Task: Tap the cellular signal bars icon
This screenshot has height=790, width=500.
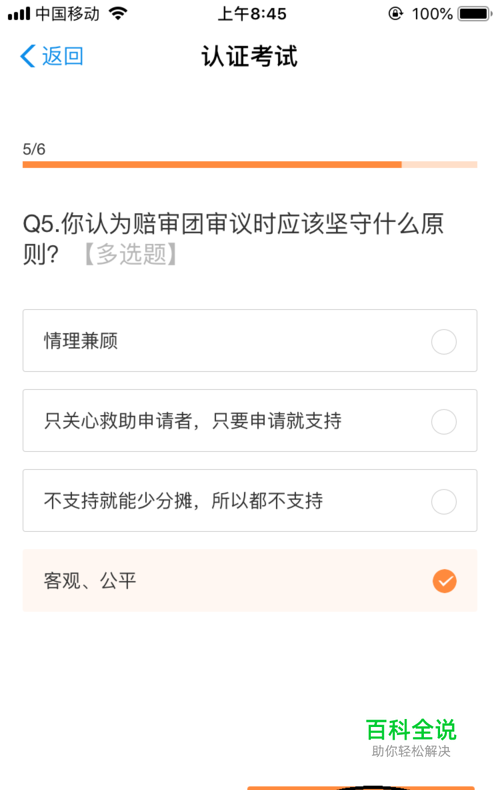Action: coord(19,14)
